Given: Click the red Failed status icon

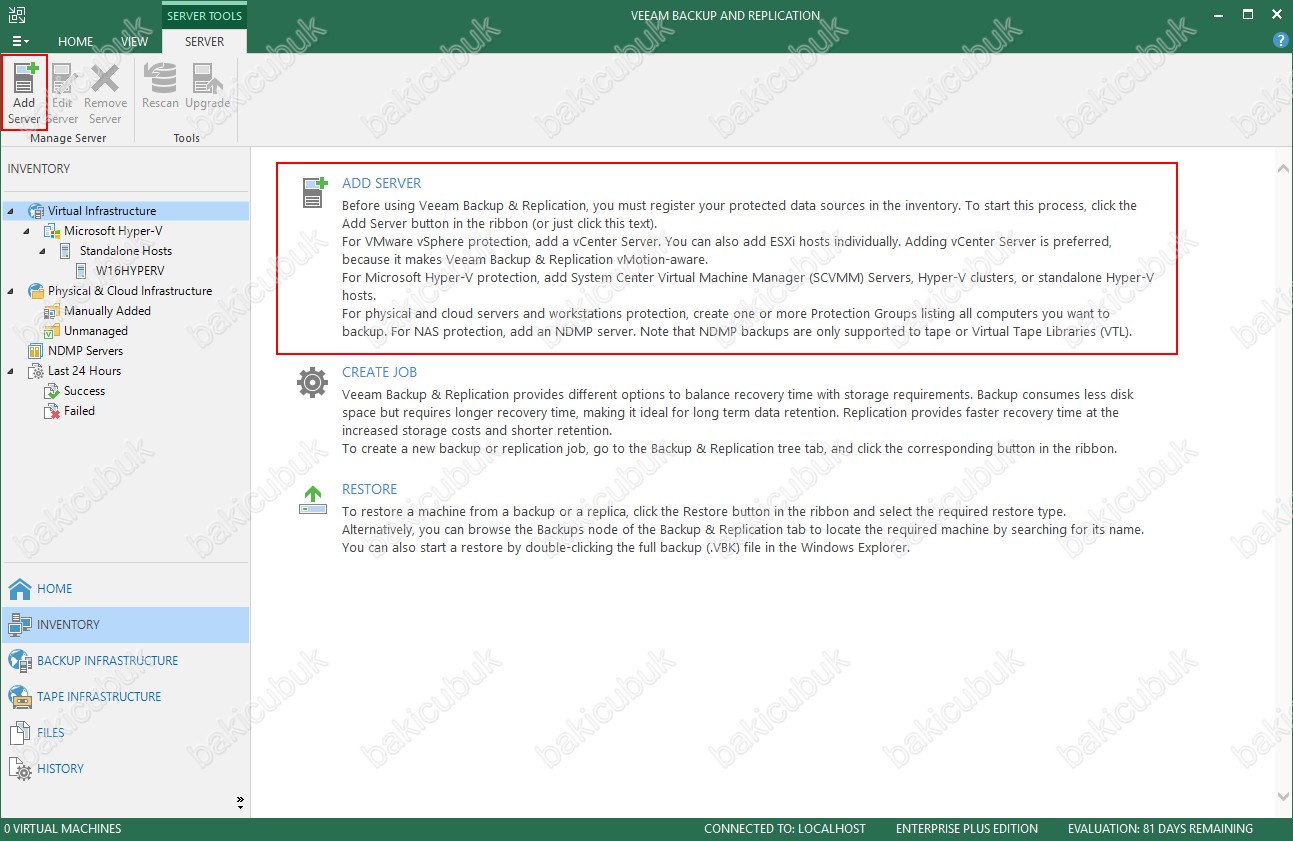Looking at the screenshot, I should coord(52,411).
